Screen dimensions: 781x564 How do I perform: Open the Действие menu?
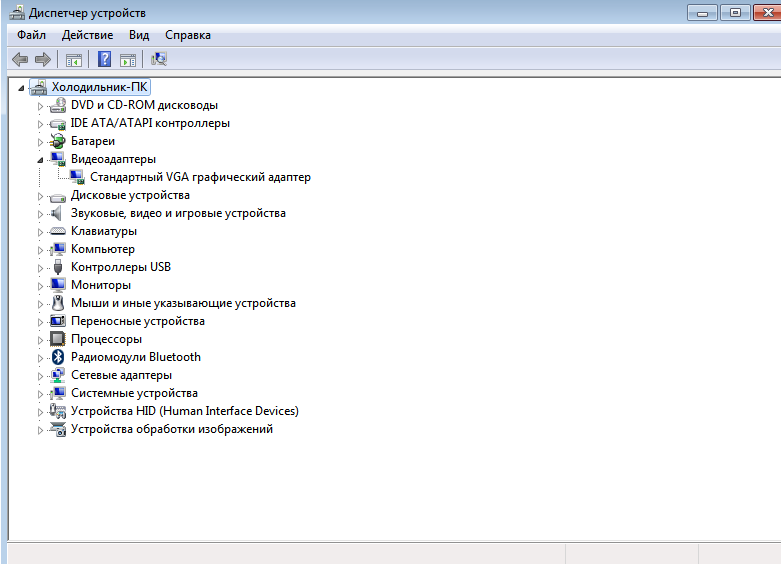point(87,35)
